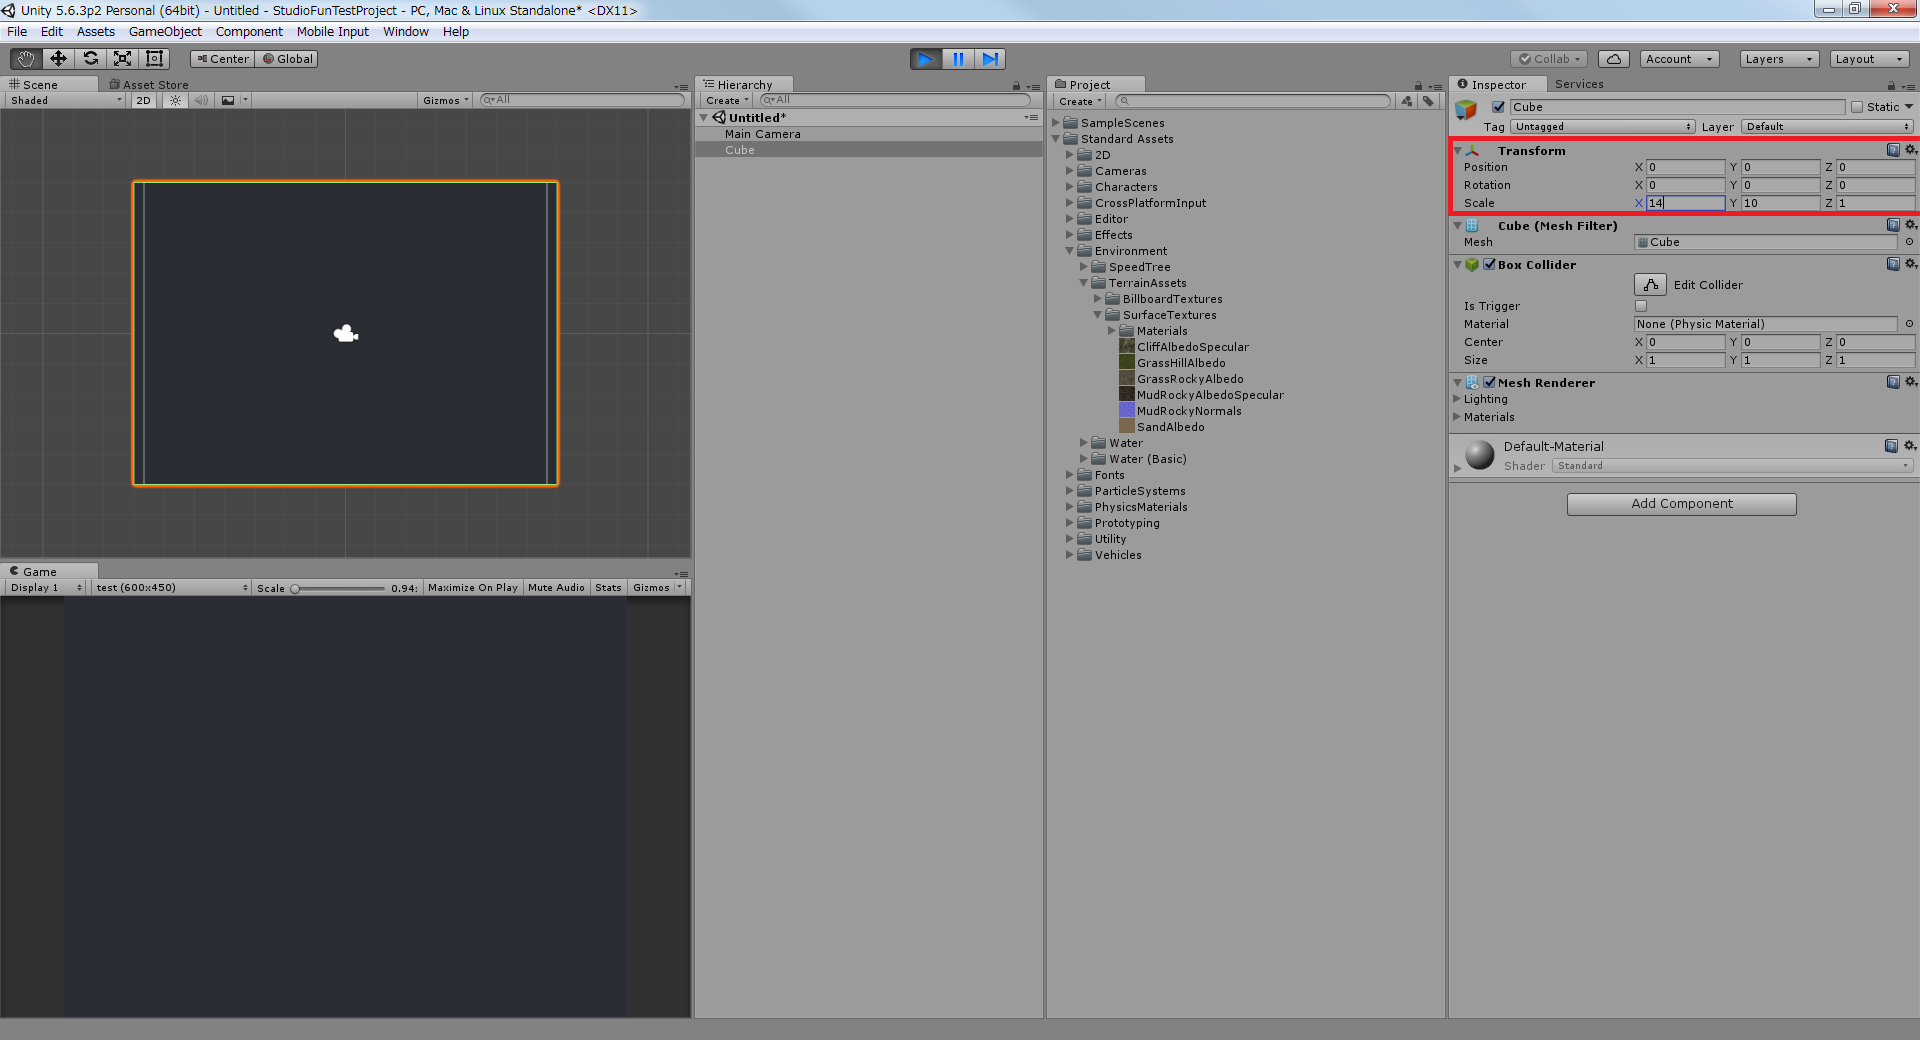Screen dimensions: 1920x1040
Task: Toggle Global handle rotation
Action: [x=288, y=59]
